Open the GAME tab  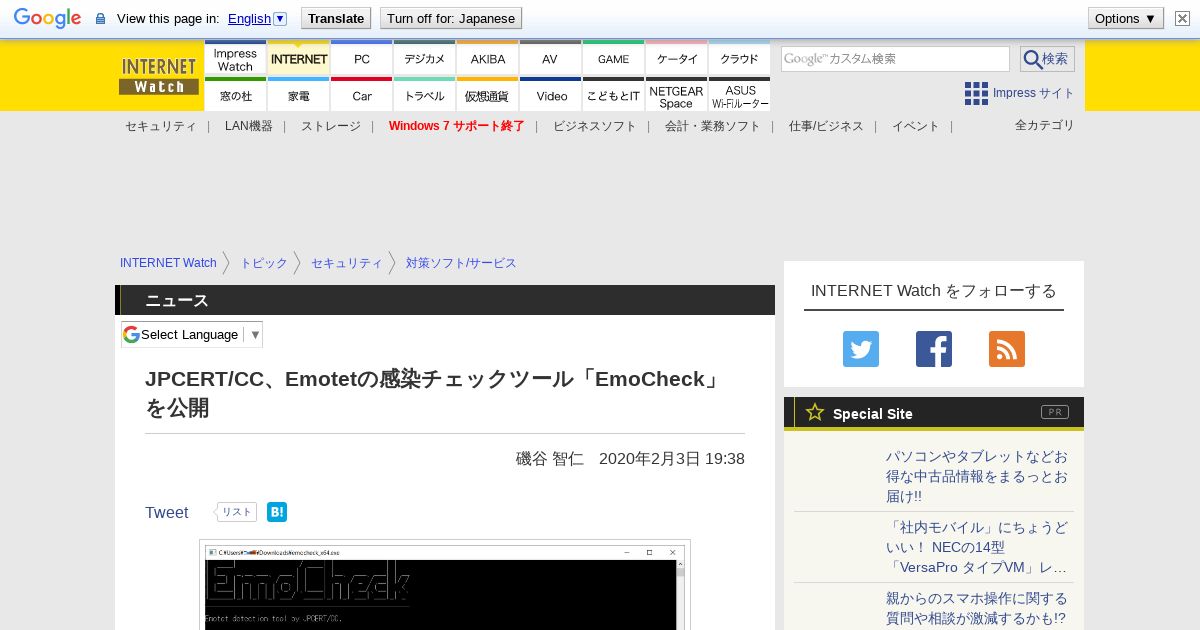(614, 60)
